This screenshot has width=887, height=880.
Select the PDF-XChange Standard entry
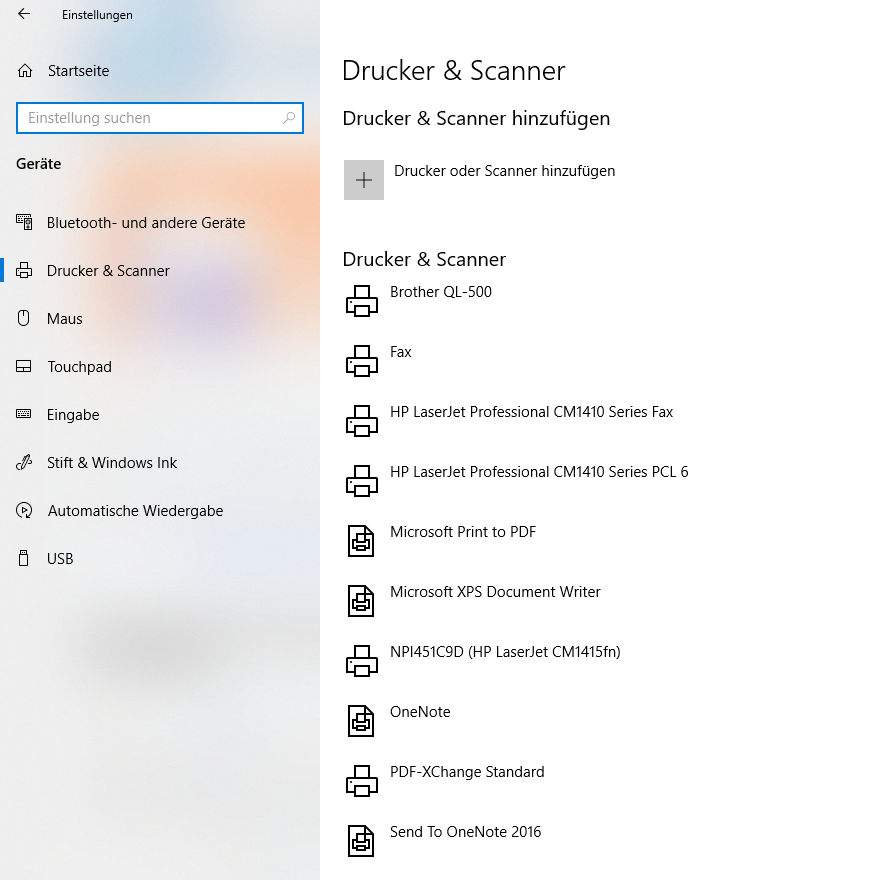coord(467,771)
